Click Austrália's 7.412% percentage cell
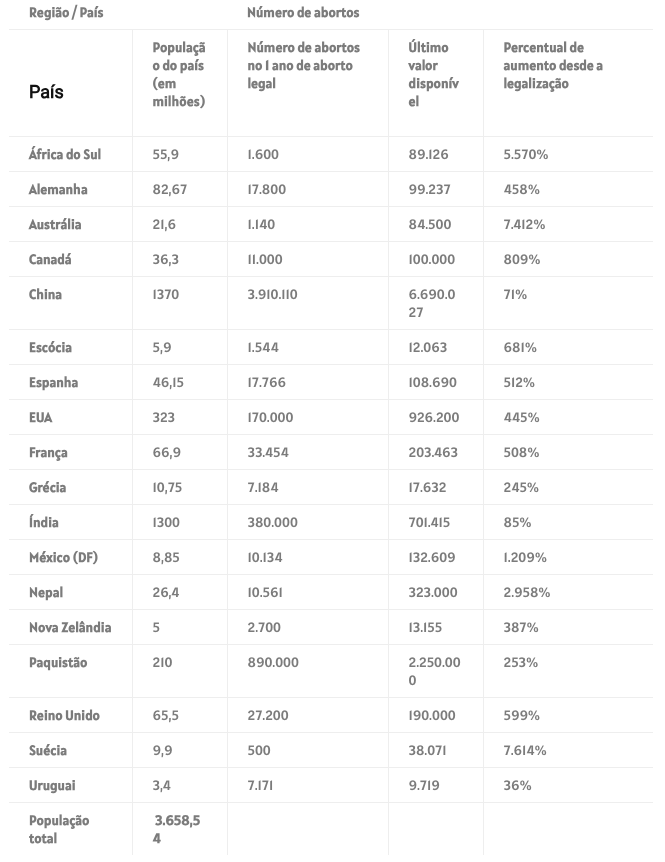This screenshot has height=862, width=665. coord(524,224)
